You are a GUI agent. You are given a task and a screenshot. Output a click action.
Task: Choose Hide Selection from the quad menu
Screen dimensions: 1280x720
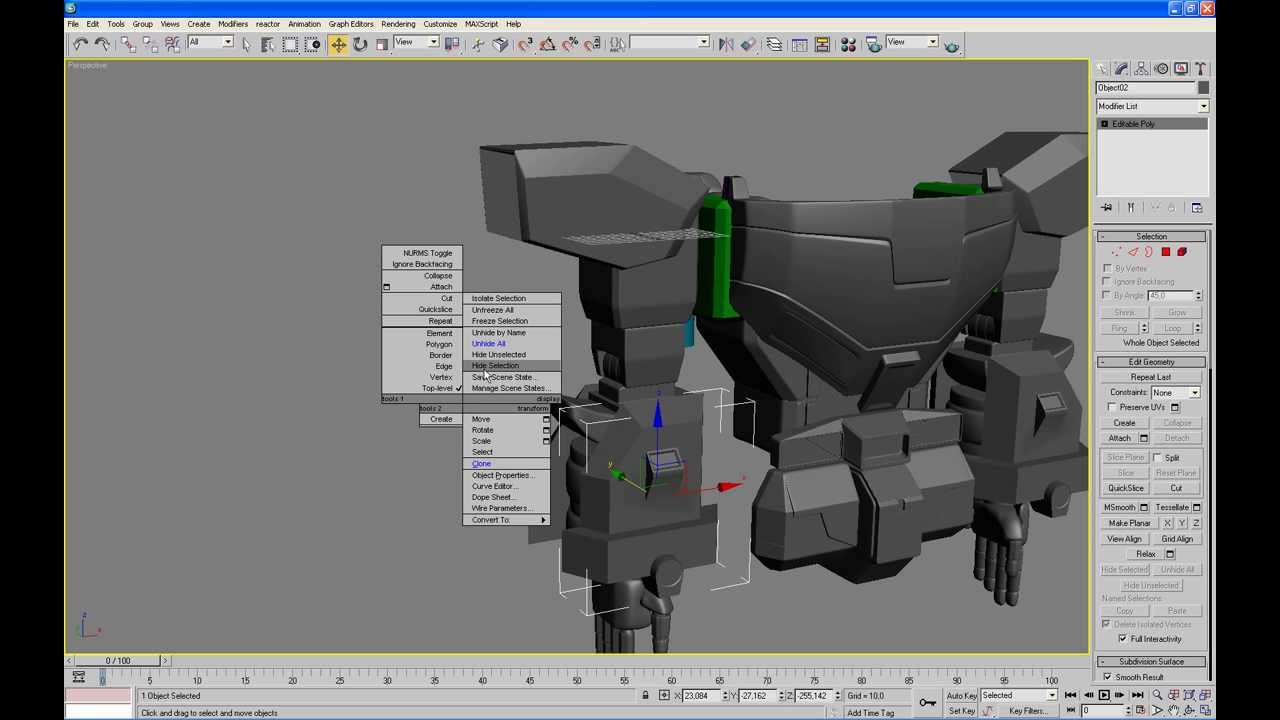[x=495, y=366]
